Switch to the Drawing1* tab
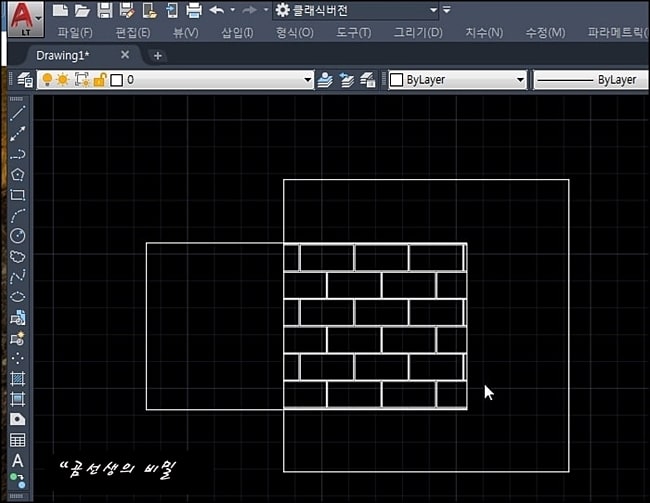Image resolution: width=650 pixels, height=503 pixels. pos(63,56)
